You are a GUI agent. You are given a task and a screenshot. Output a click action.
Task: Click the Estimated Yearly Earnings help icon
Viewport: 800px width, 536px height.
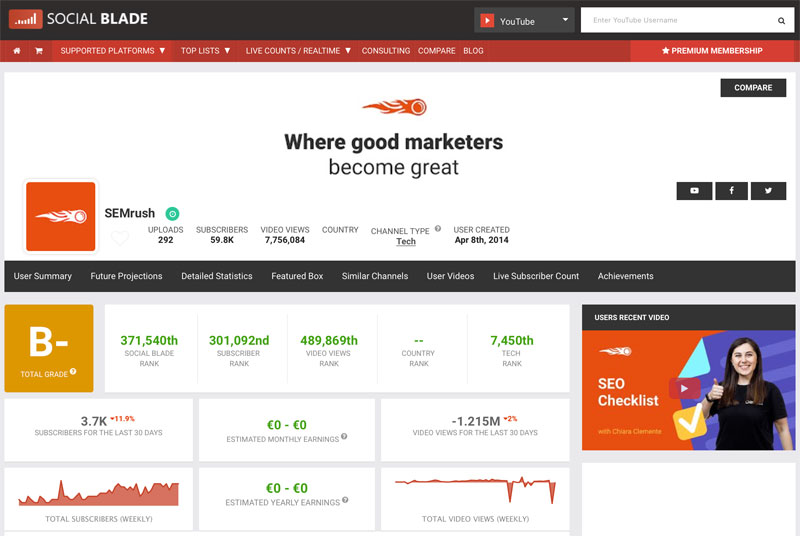[345, 500]
